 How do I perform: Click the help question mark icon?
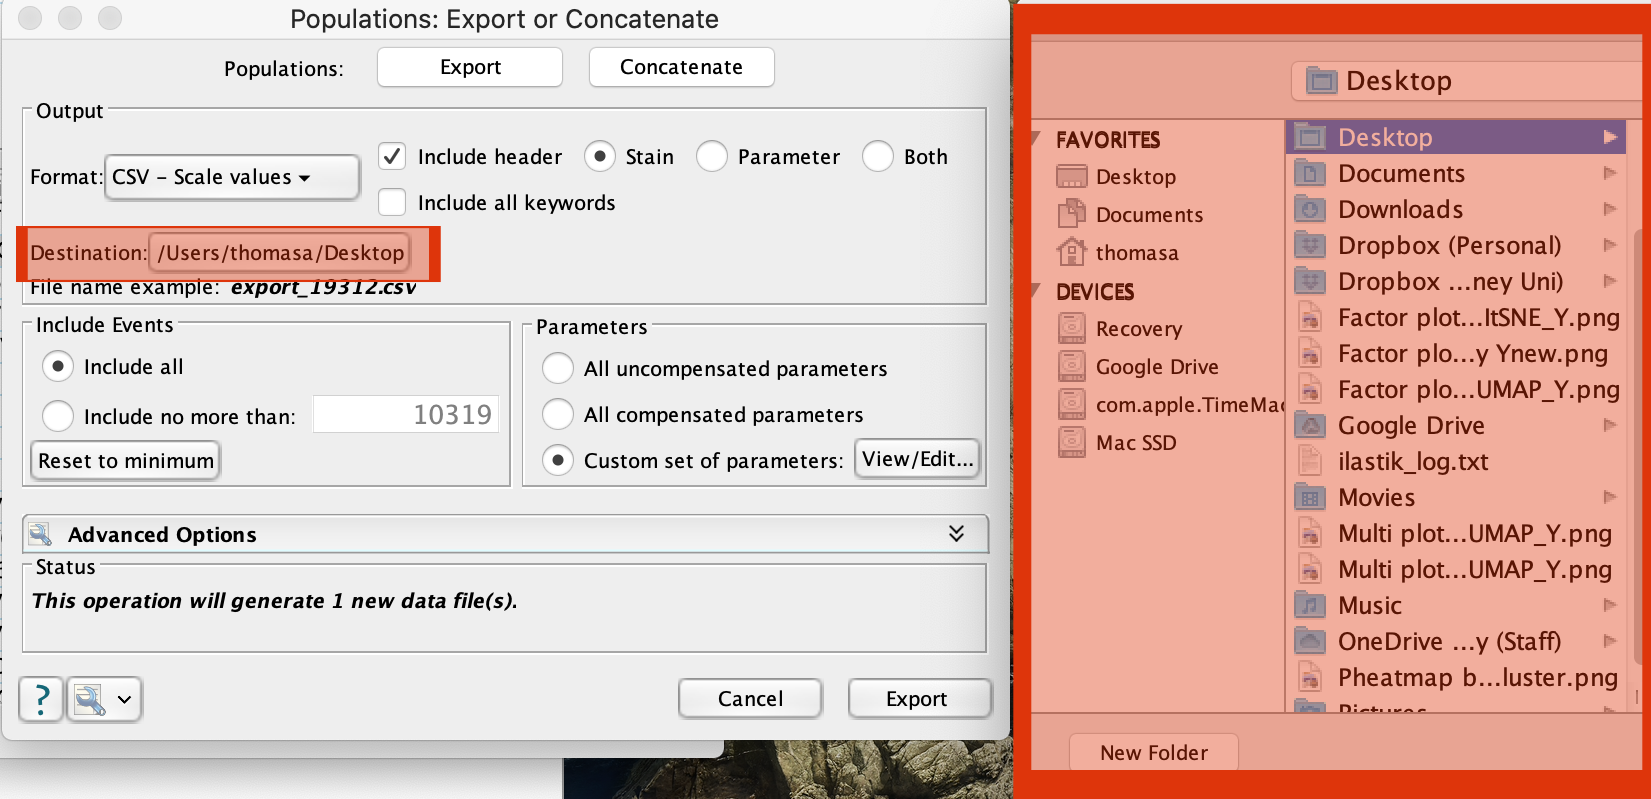click(41, 699)
